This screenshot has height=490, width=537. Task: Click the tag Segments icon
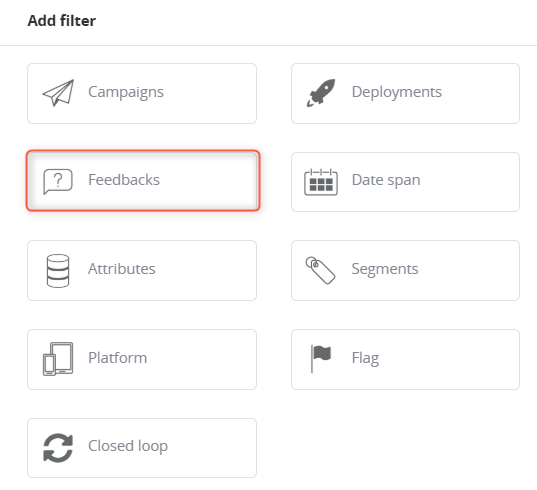click(320, 270)
